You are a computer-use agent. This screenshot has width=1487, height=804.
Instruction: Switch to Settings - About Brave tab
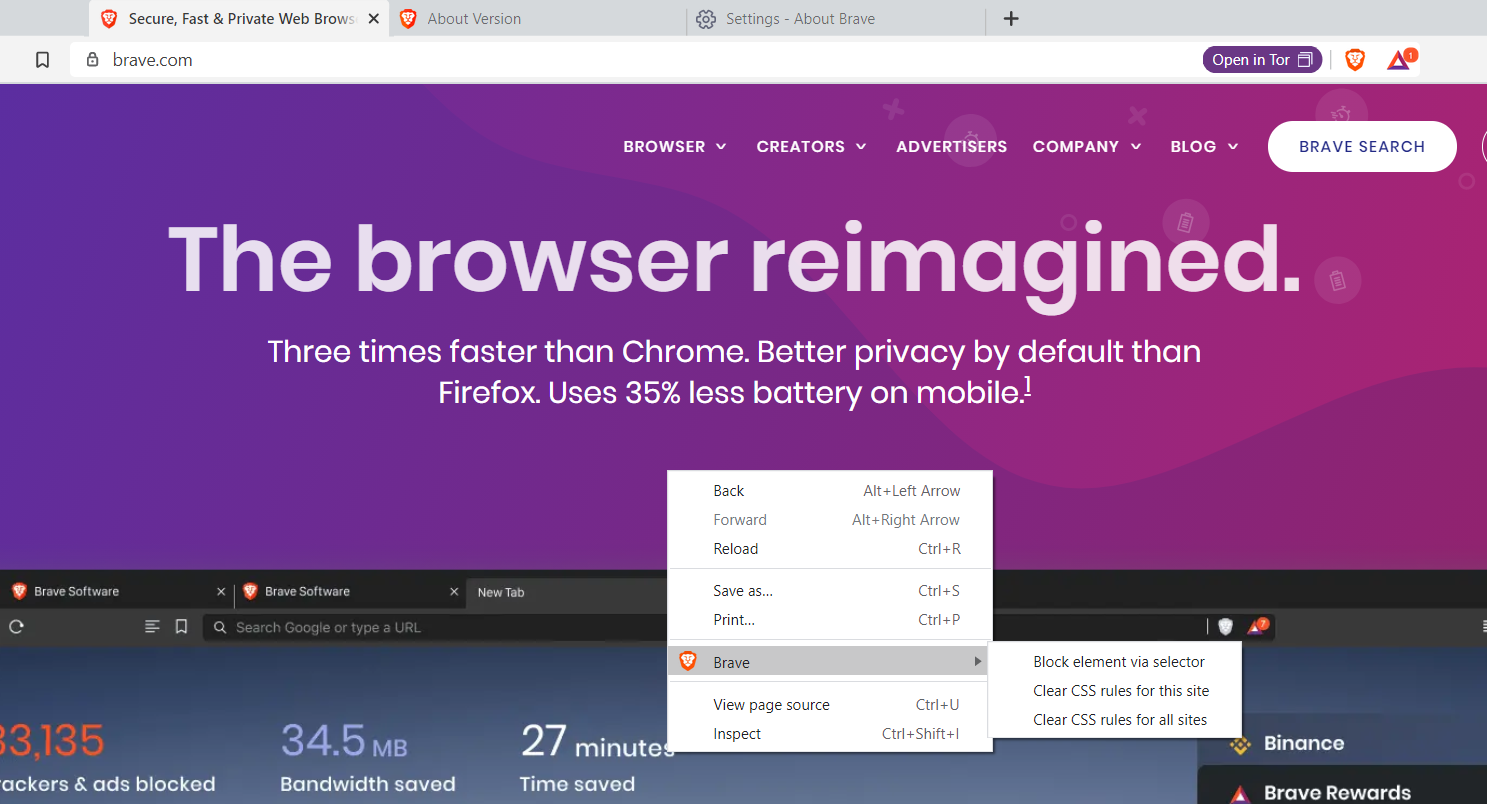tap(836, 19)
